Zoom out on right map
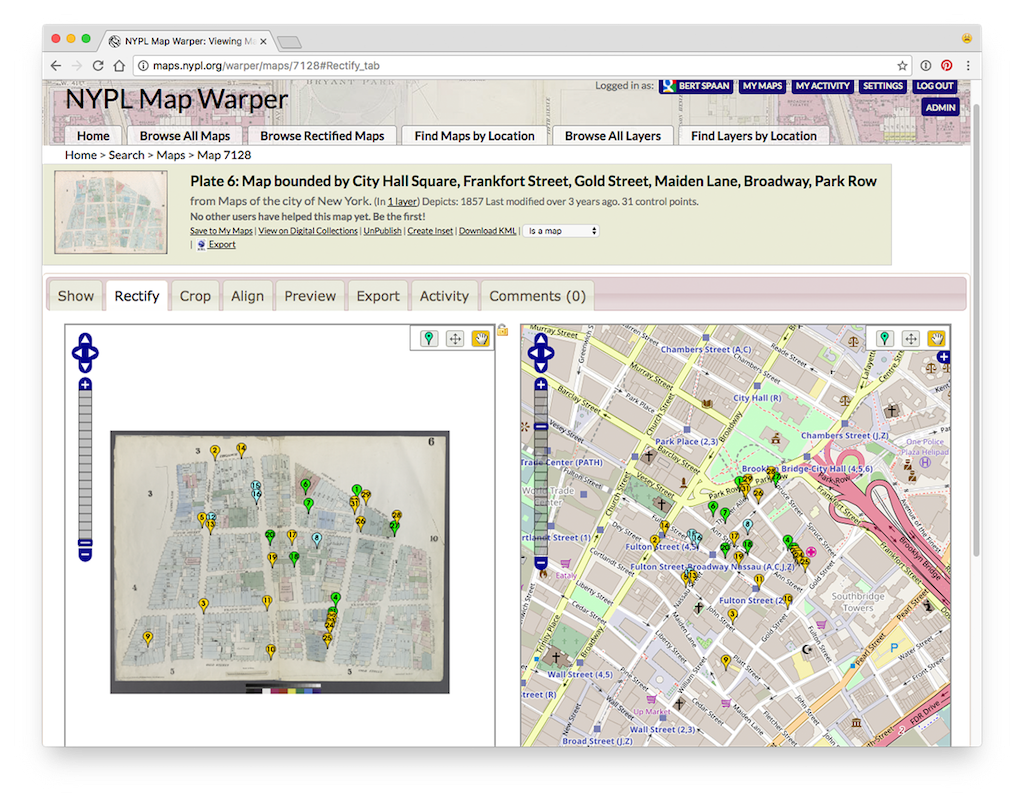1024x807 pixels. click(541, 564)
